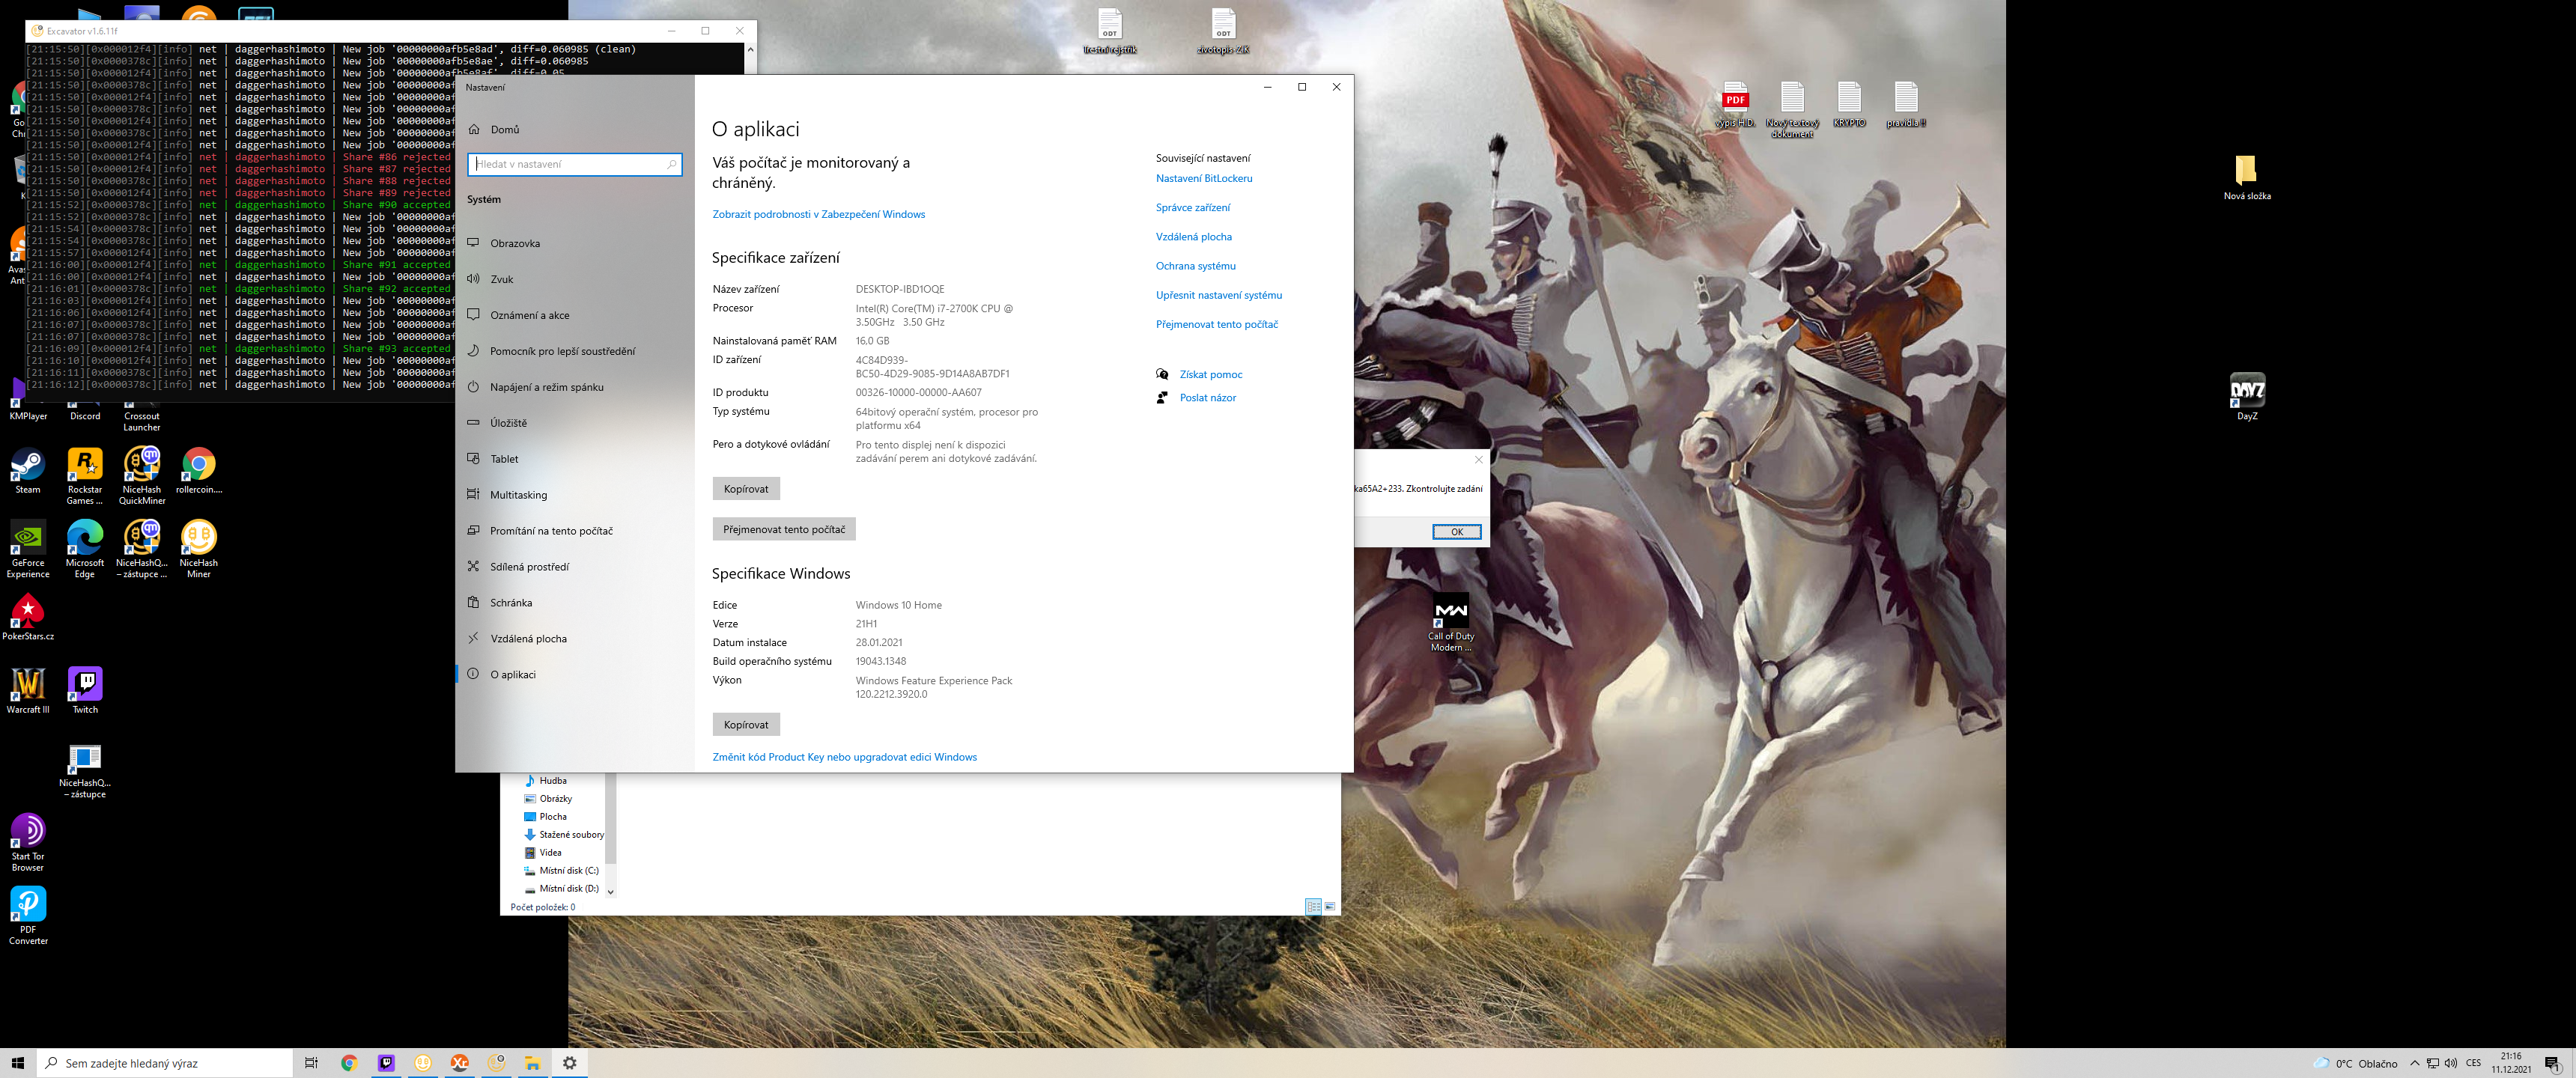Select Twitch desktop icon
Image resolution: width=2576 pixels, height=1078 pixels.
85,690
